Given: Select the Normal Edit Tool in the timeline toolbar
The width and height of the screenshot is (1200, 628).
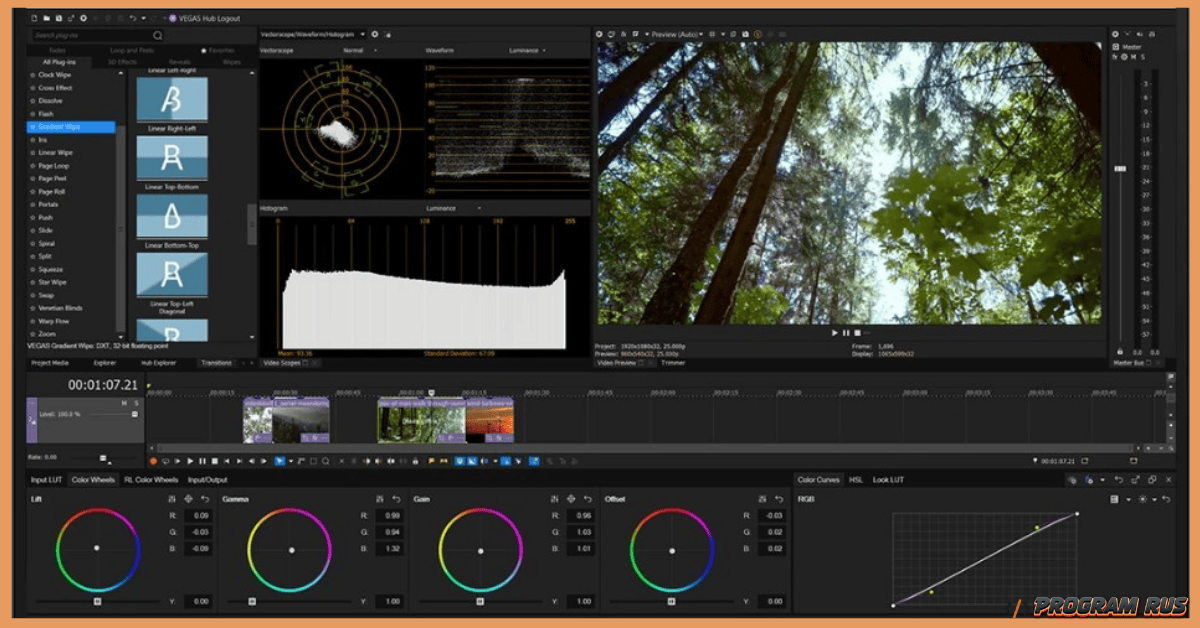Looking at the screenshot, I should point(279,460).
